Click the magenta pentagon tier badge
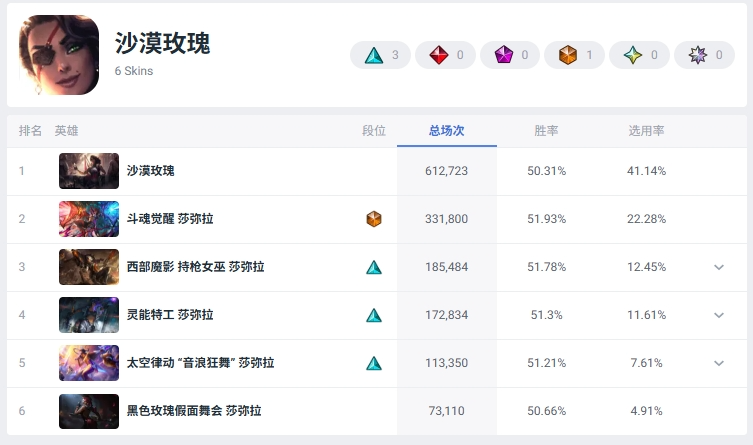 click(x=510, y=55)
